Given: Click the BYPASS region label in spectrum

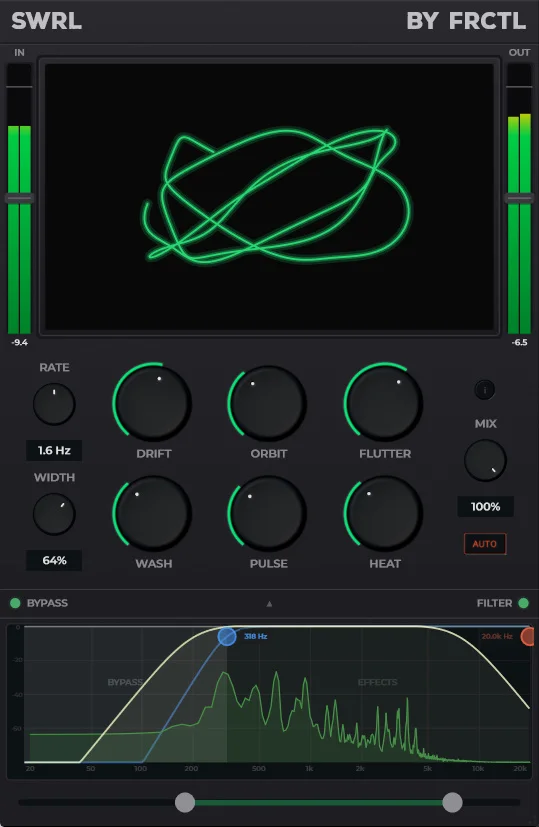Looking at the screenshot, I should click(125, 682).
